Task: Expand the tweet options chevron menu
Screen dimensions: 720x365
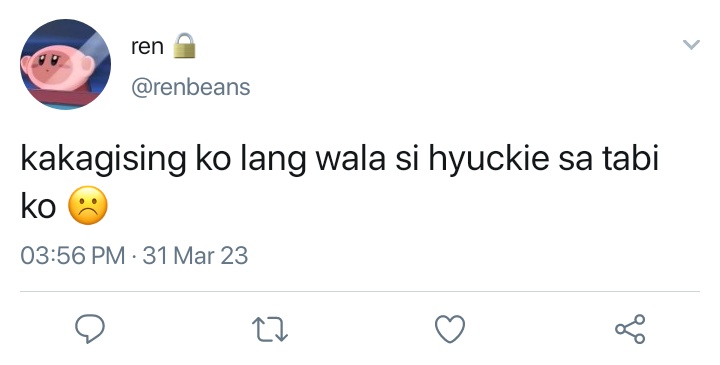Action: coord(691,45)
